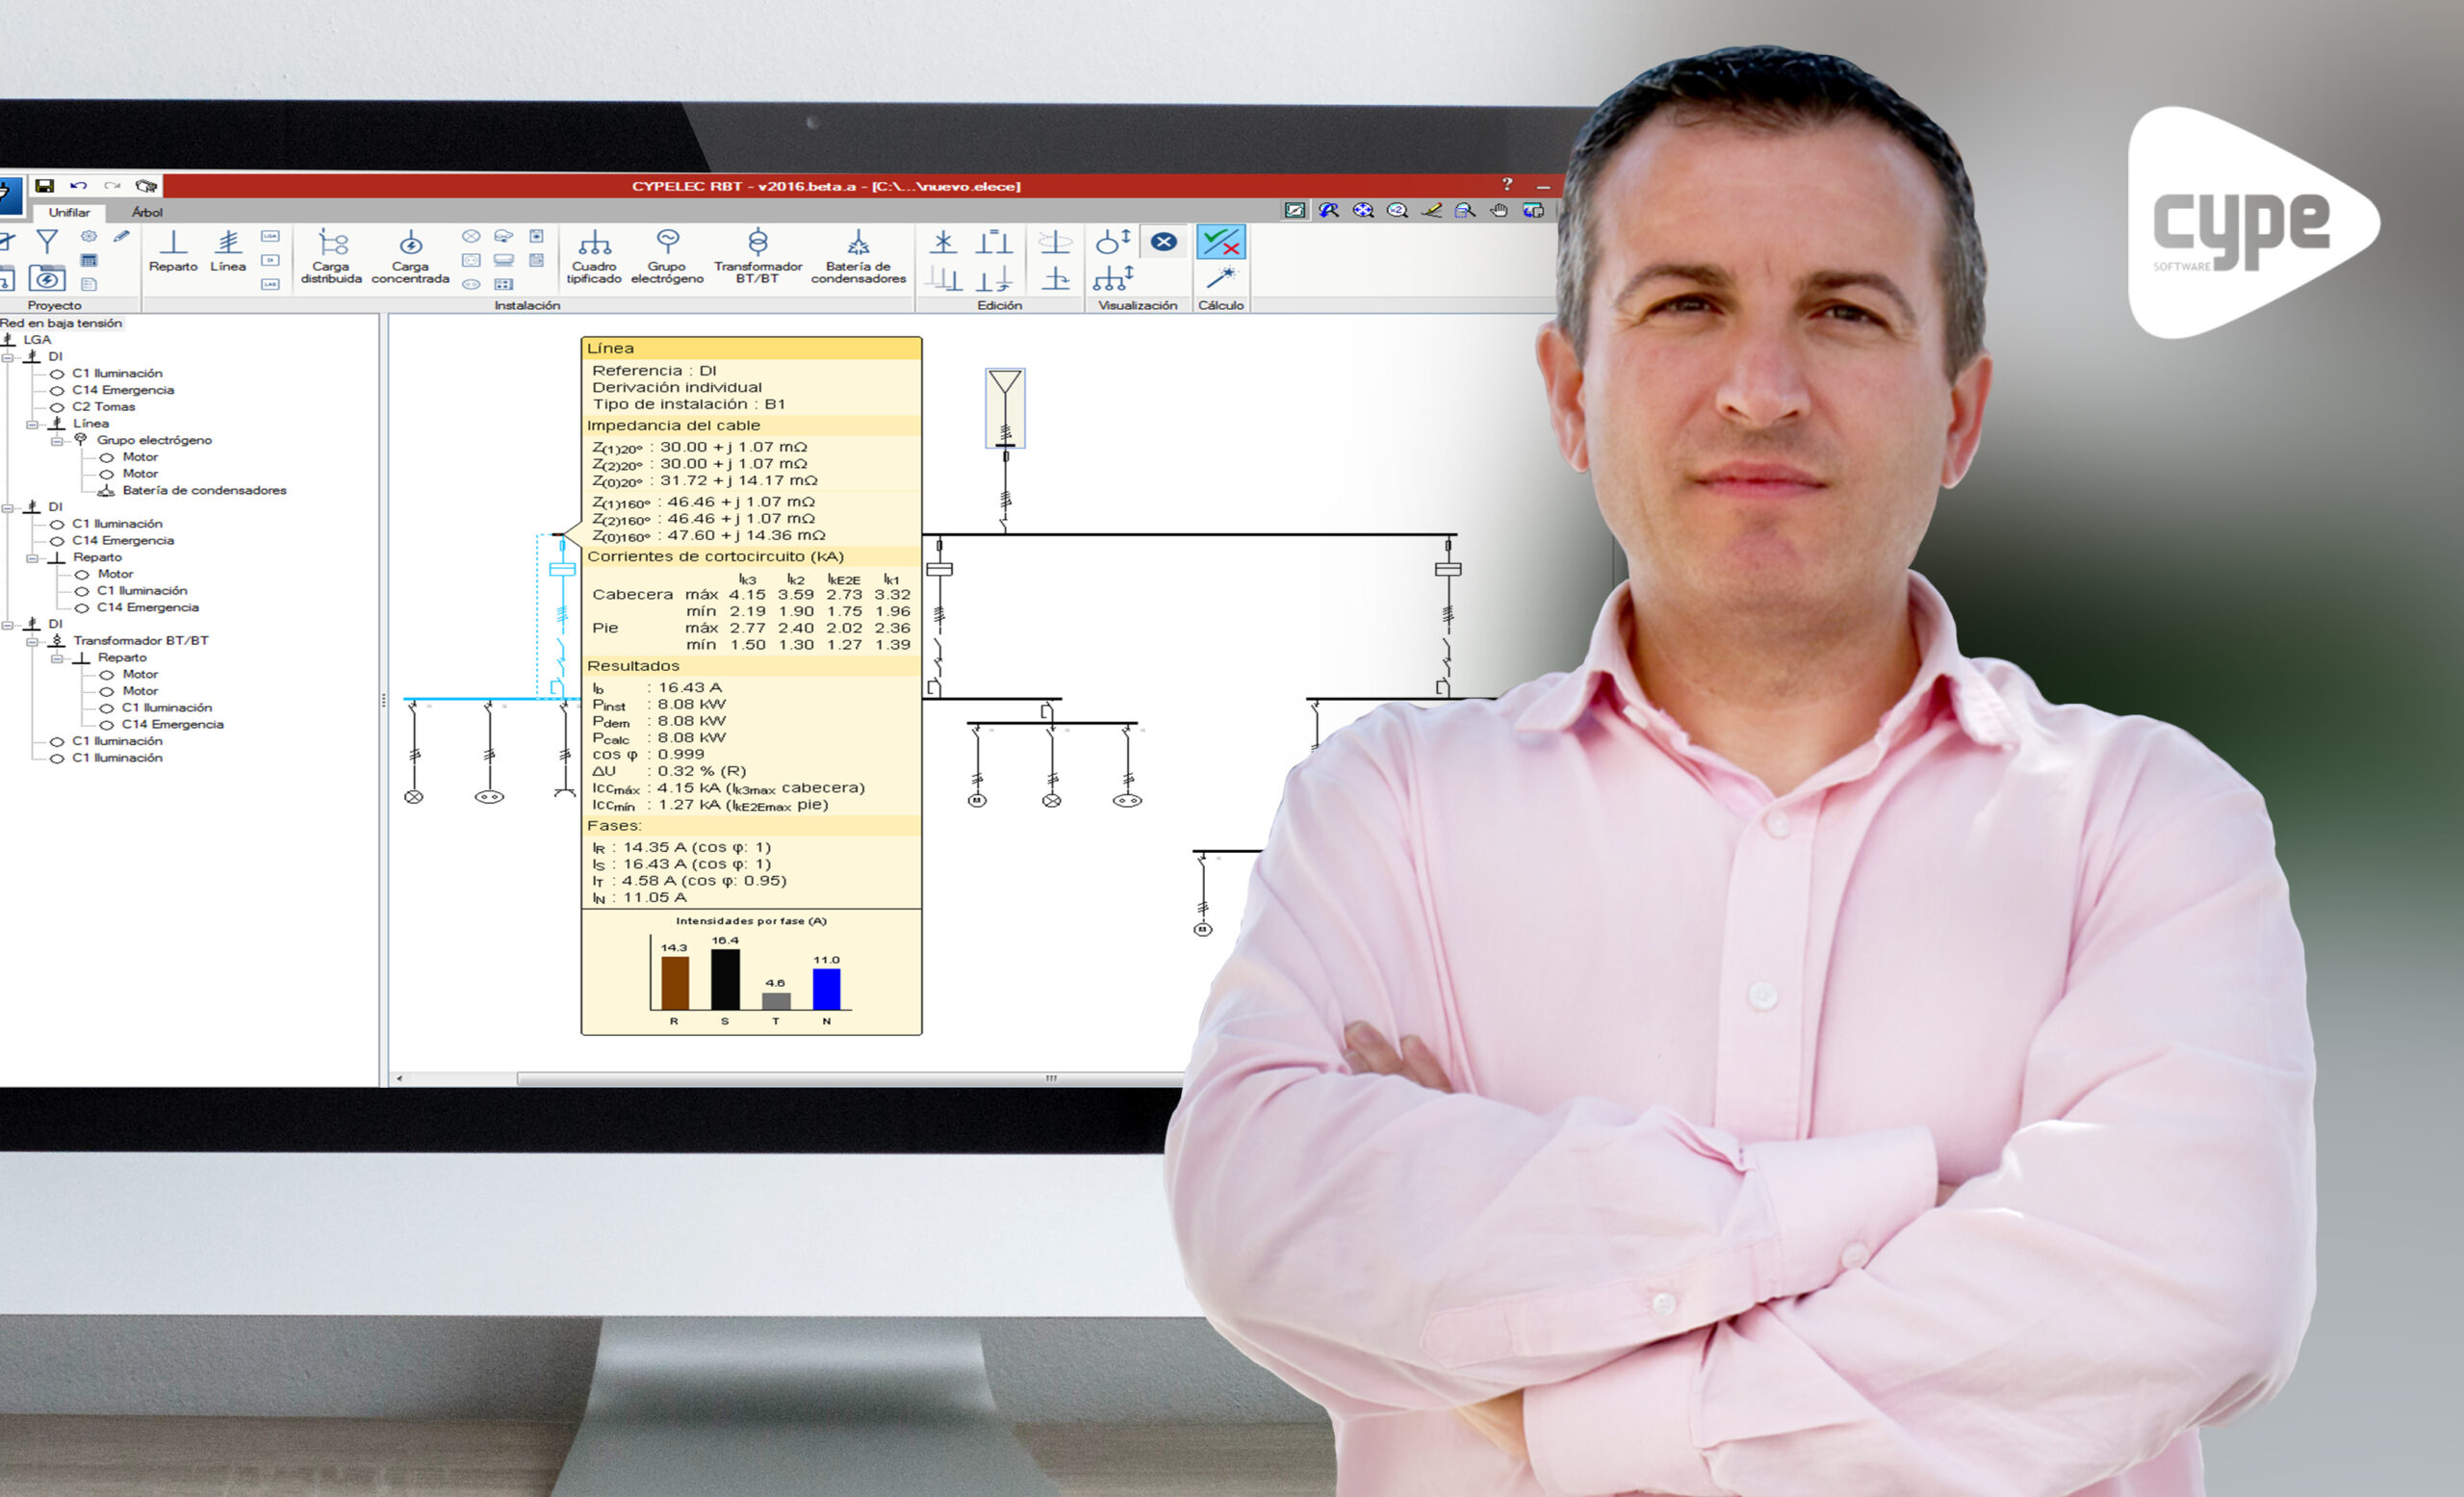The width and height of the screenshot is (2464, 1497).
Task: Collapse the DI node containing Transformador BT/BT
Action: pyautogui.click(x=7, y=625)
